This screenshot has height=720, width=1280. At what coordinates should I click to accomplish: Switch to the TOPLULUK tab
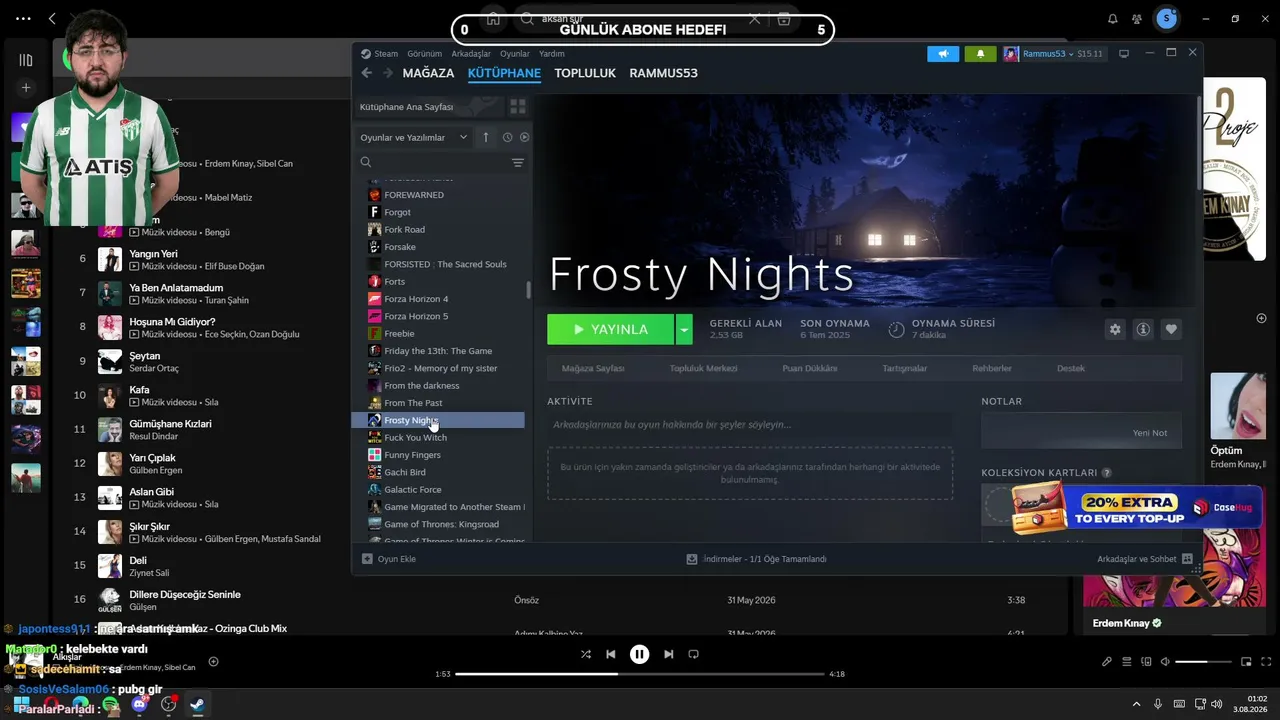[585, 73]
